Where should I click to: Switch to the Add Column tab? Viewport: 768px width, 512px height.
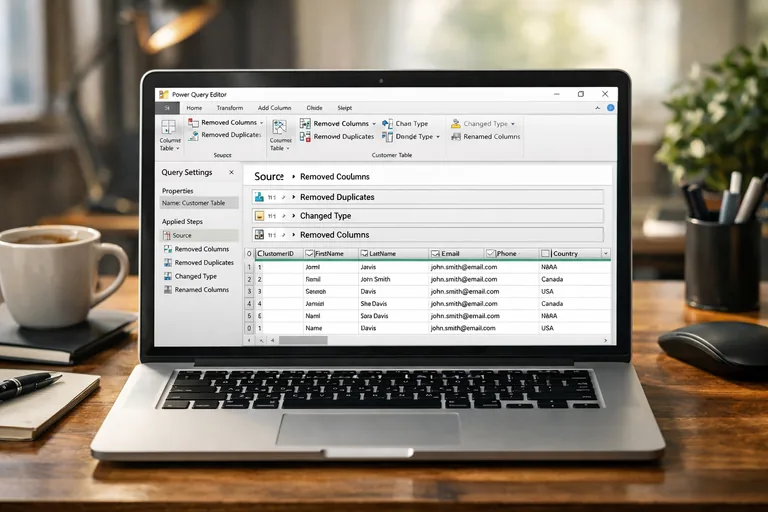274,108
